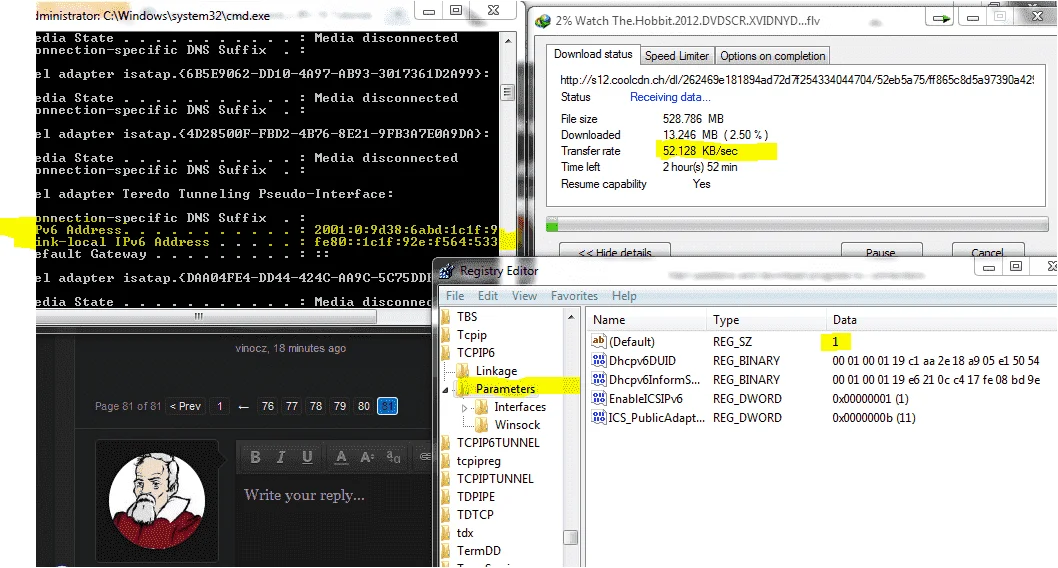Click the EnableICSIPv6 DWORD value icon
This screenshot has width=1058, height=568.
coord(598,398)
